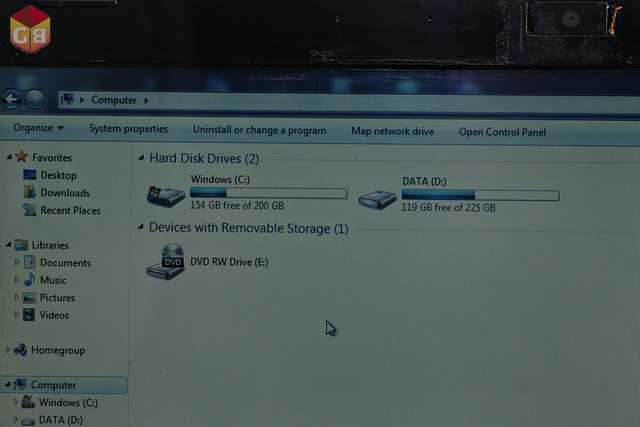Expand the Pictures library
Viewport: 640px width, 427px height.
pos(17,297)
